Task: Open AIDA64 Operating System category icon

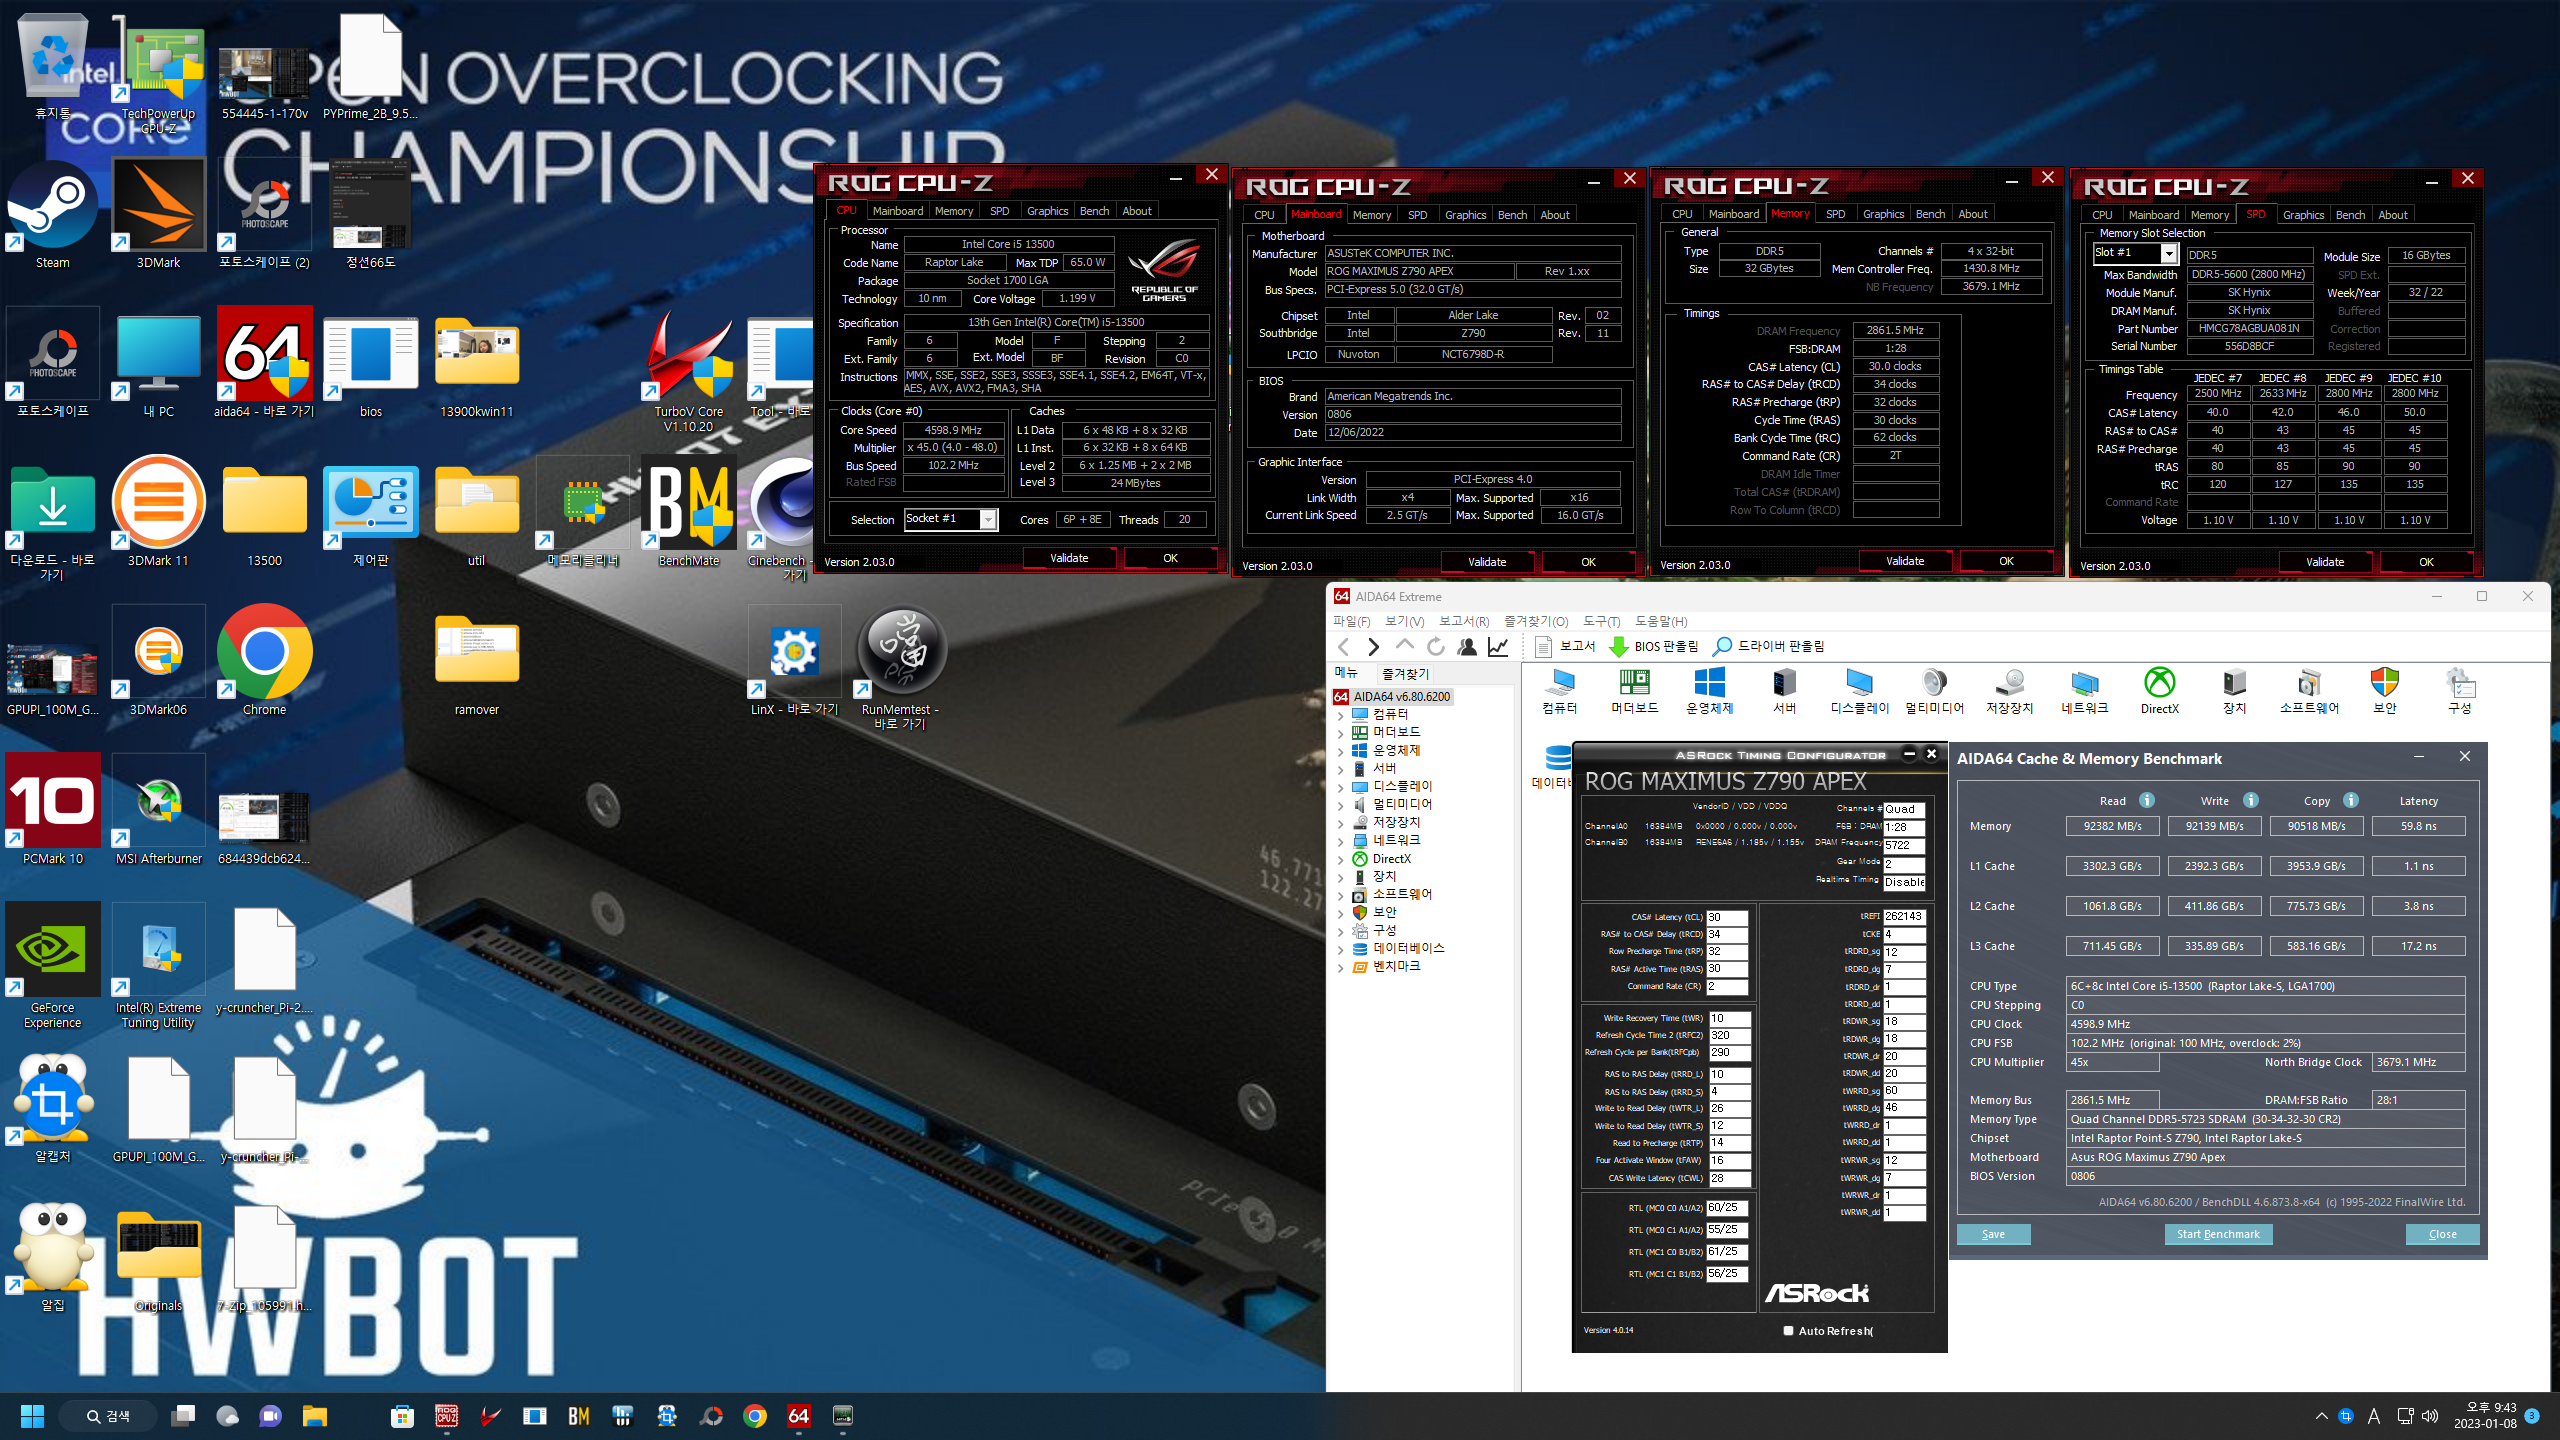Action: [1709, 691]
